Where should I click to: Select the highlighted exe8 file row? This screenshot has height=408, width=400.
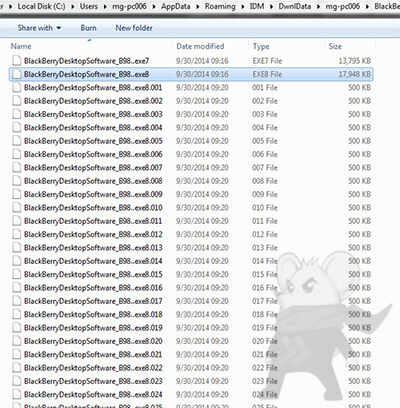191,74
